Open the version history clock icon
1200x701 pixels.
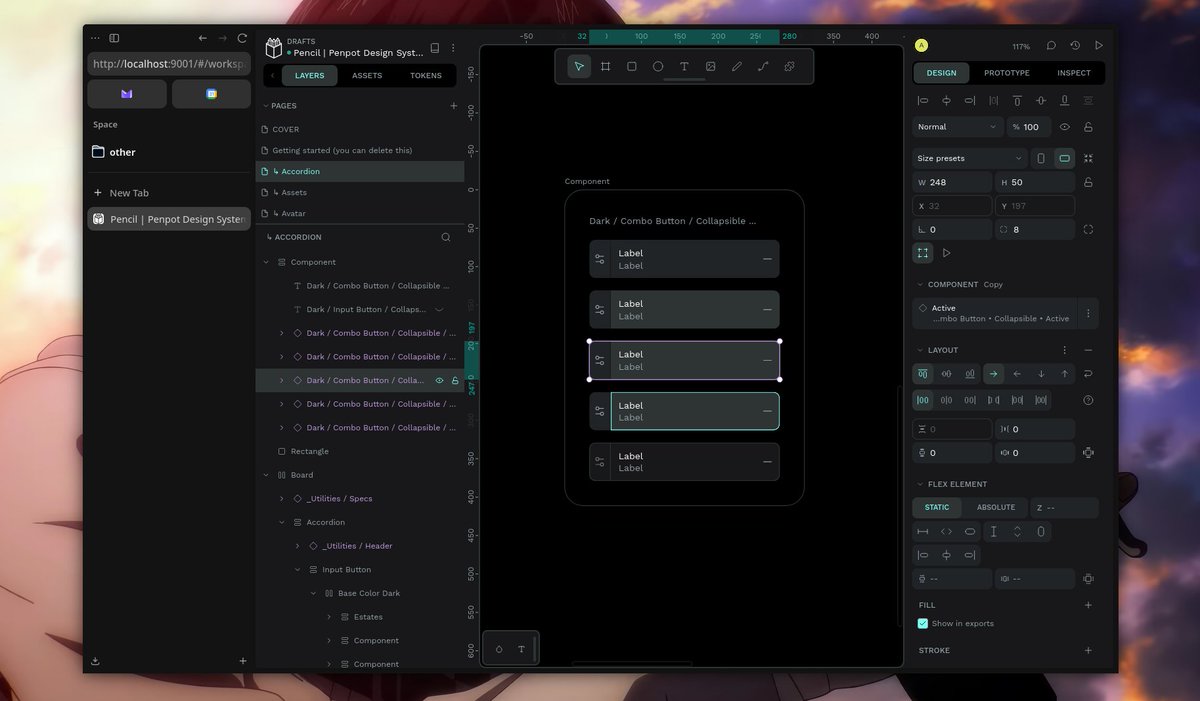1075,46
